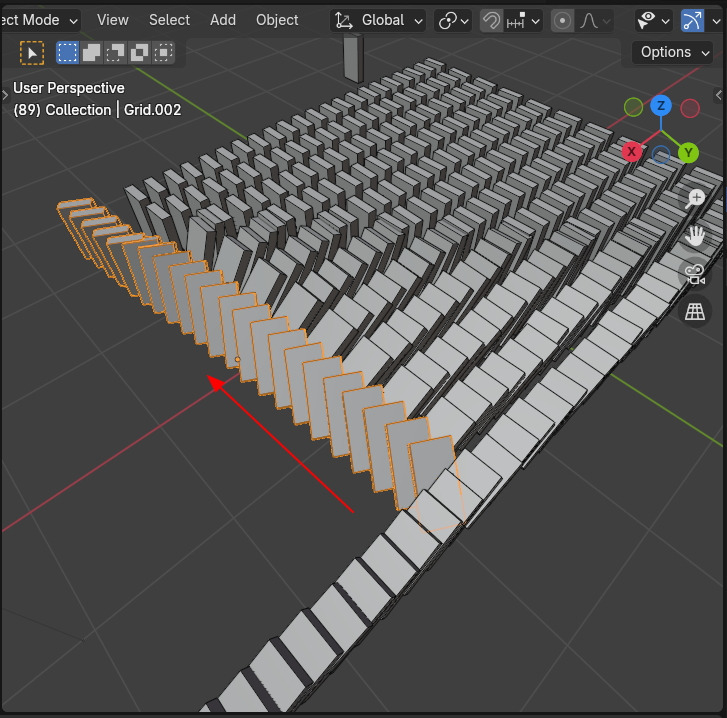The width and height of the screenshot is (727, 718).
Task: Open the pivot point dropdown
Action: 453,21
